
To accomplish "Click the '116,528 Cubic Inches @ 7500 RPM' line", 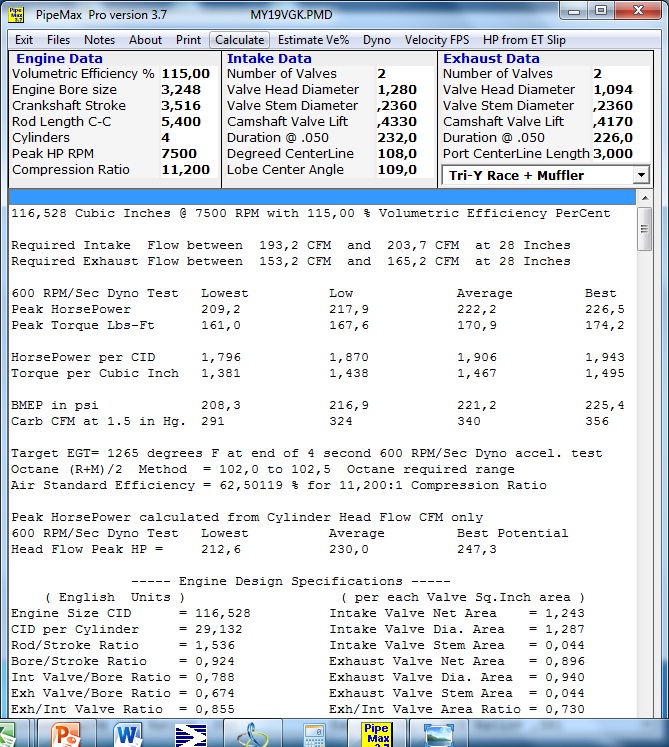I will (311, 213).
